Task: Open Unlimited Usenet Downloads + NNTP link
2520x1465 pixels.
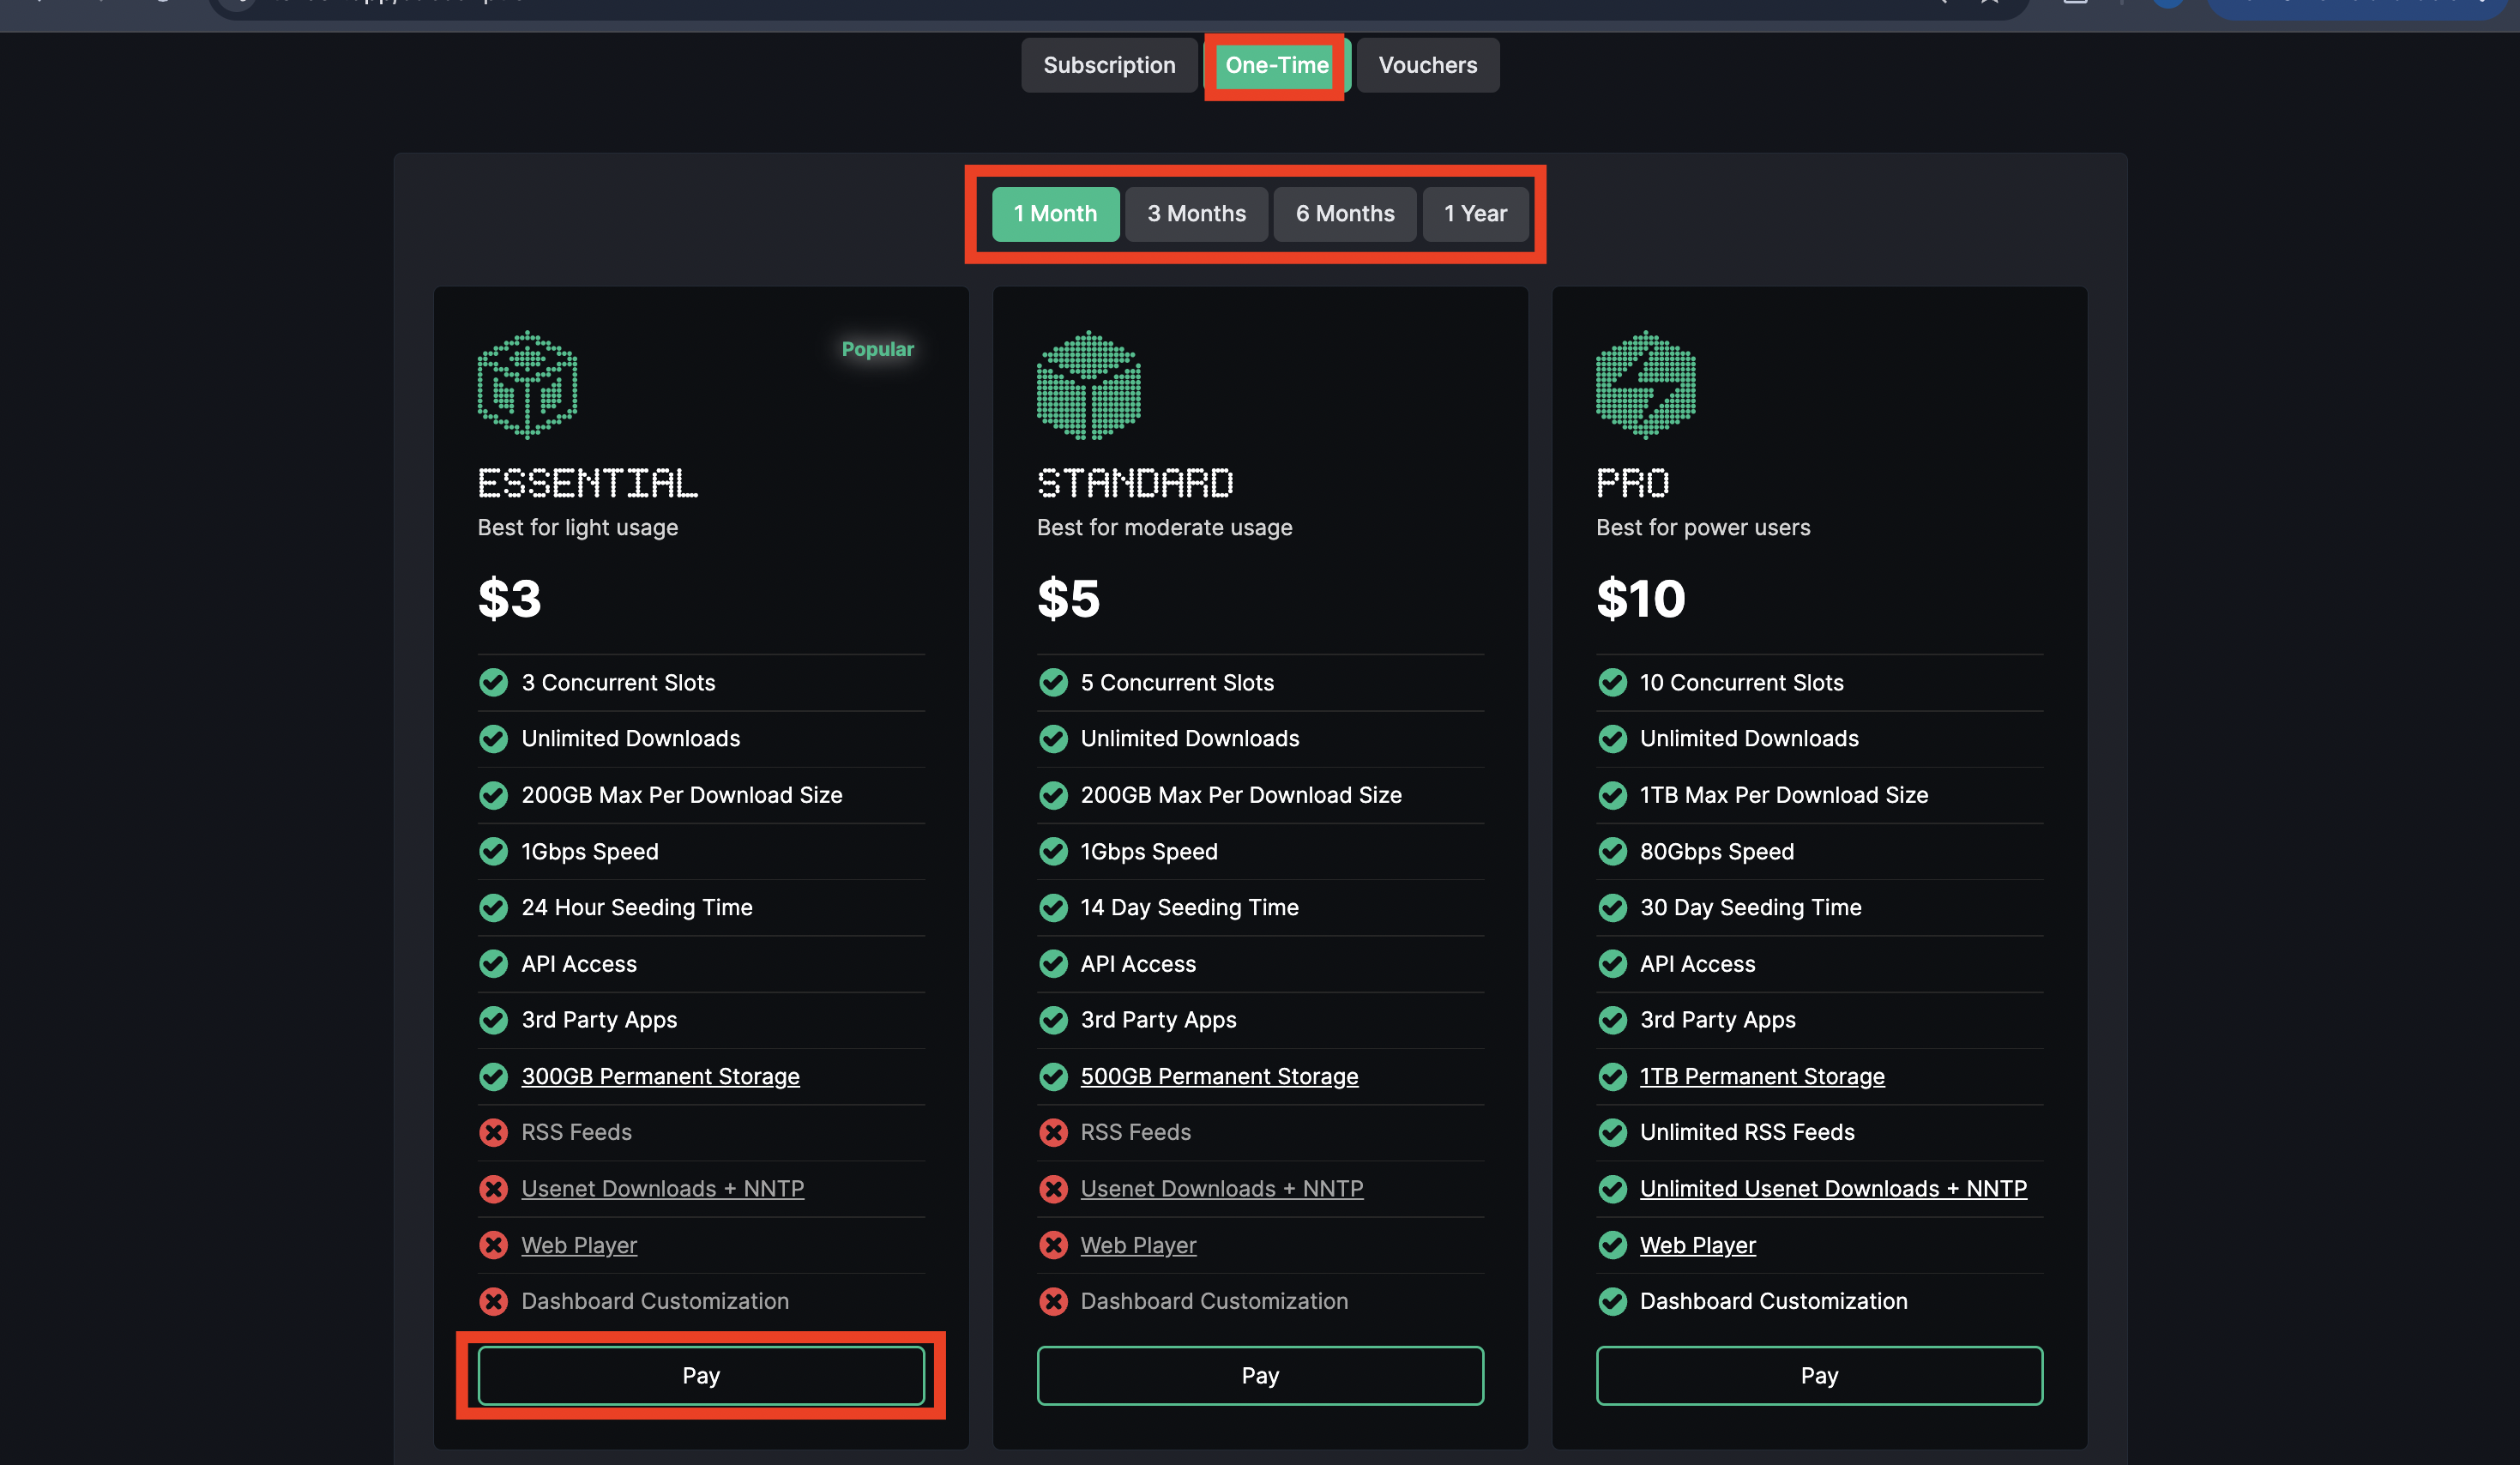Action: click(1833, 1188)
